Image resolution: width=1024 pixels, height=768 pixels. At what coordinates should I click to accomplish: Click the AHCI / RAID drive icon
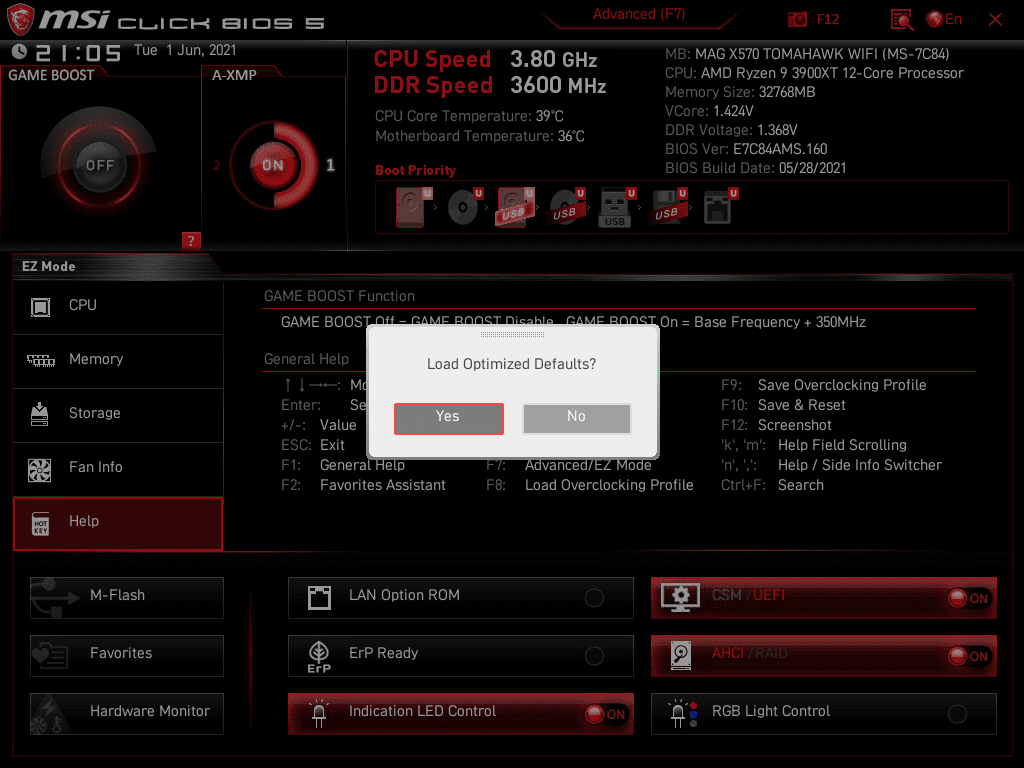680,656
